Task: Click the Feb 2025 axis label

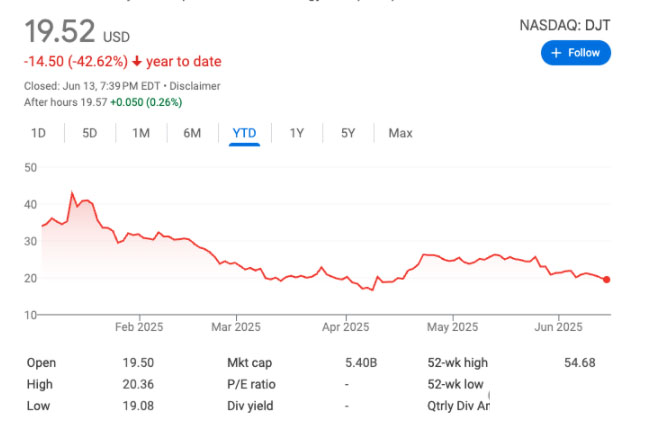Action: point(138,326)
